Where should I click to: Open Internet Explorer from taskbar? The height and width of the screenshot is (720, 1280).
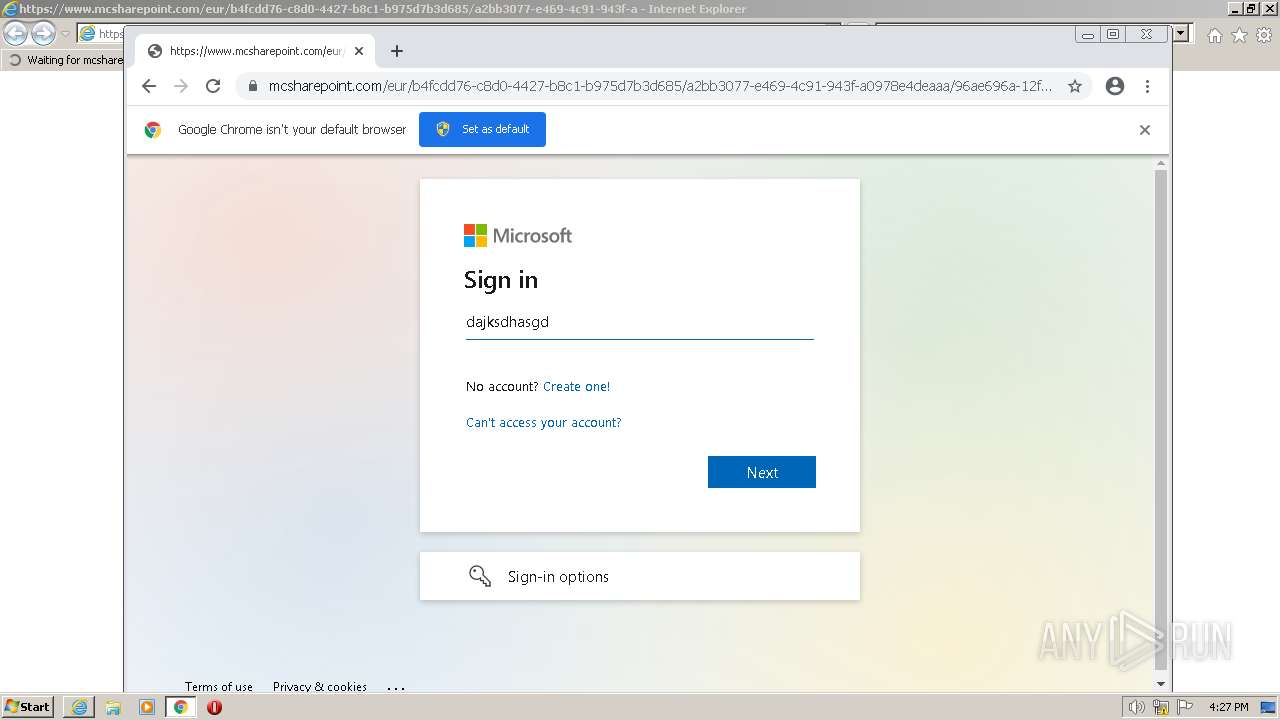tap(79, 707)
